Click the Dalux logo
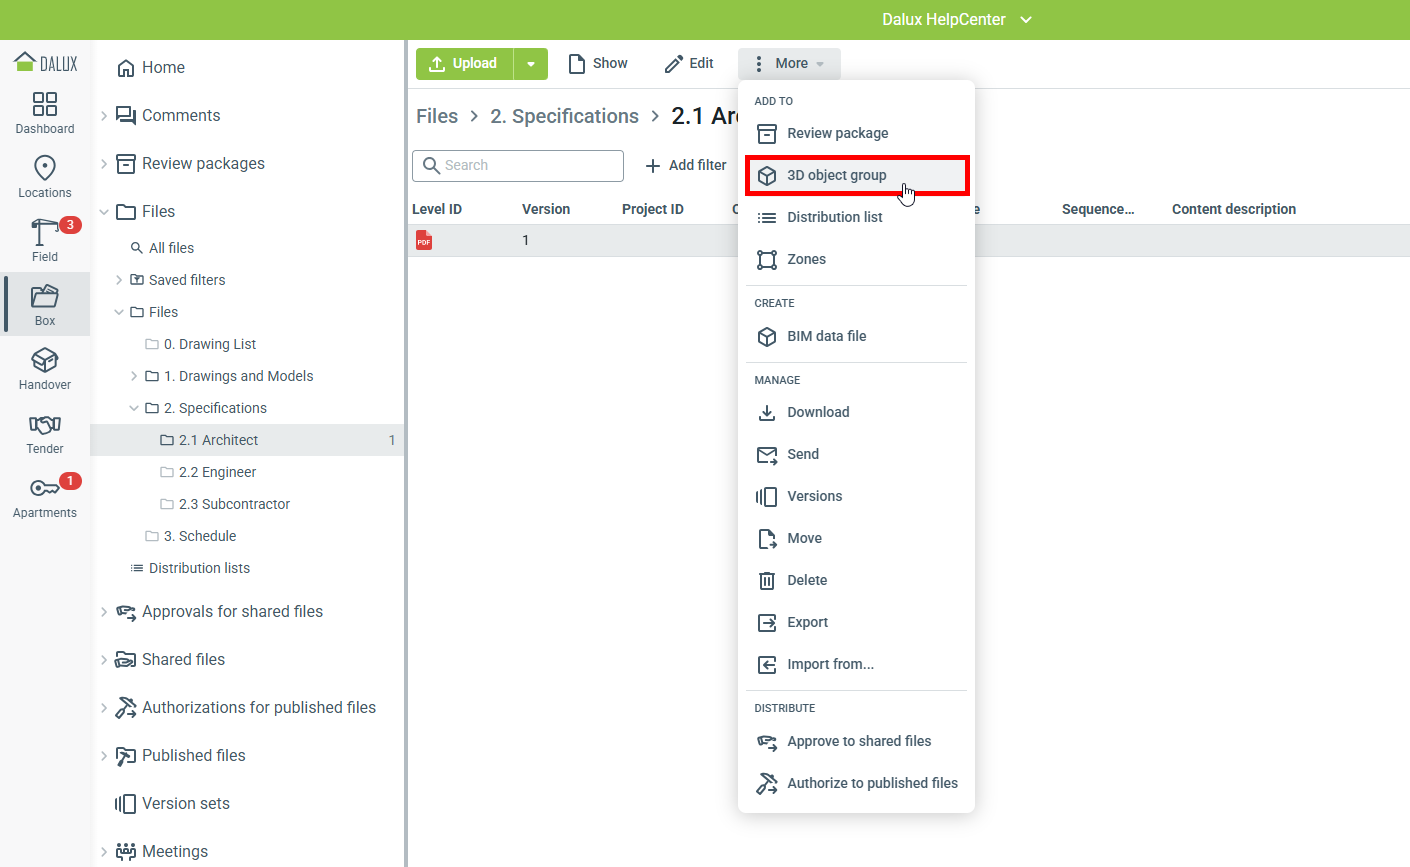1410x867 pixels. (46, 63)
